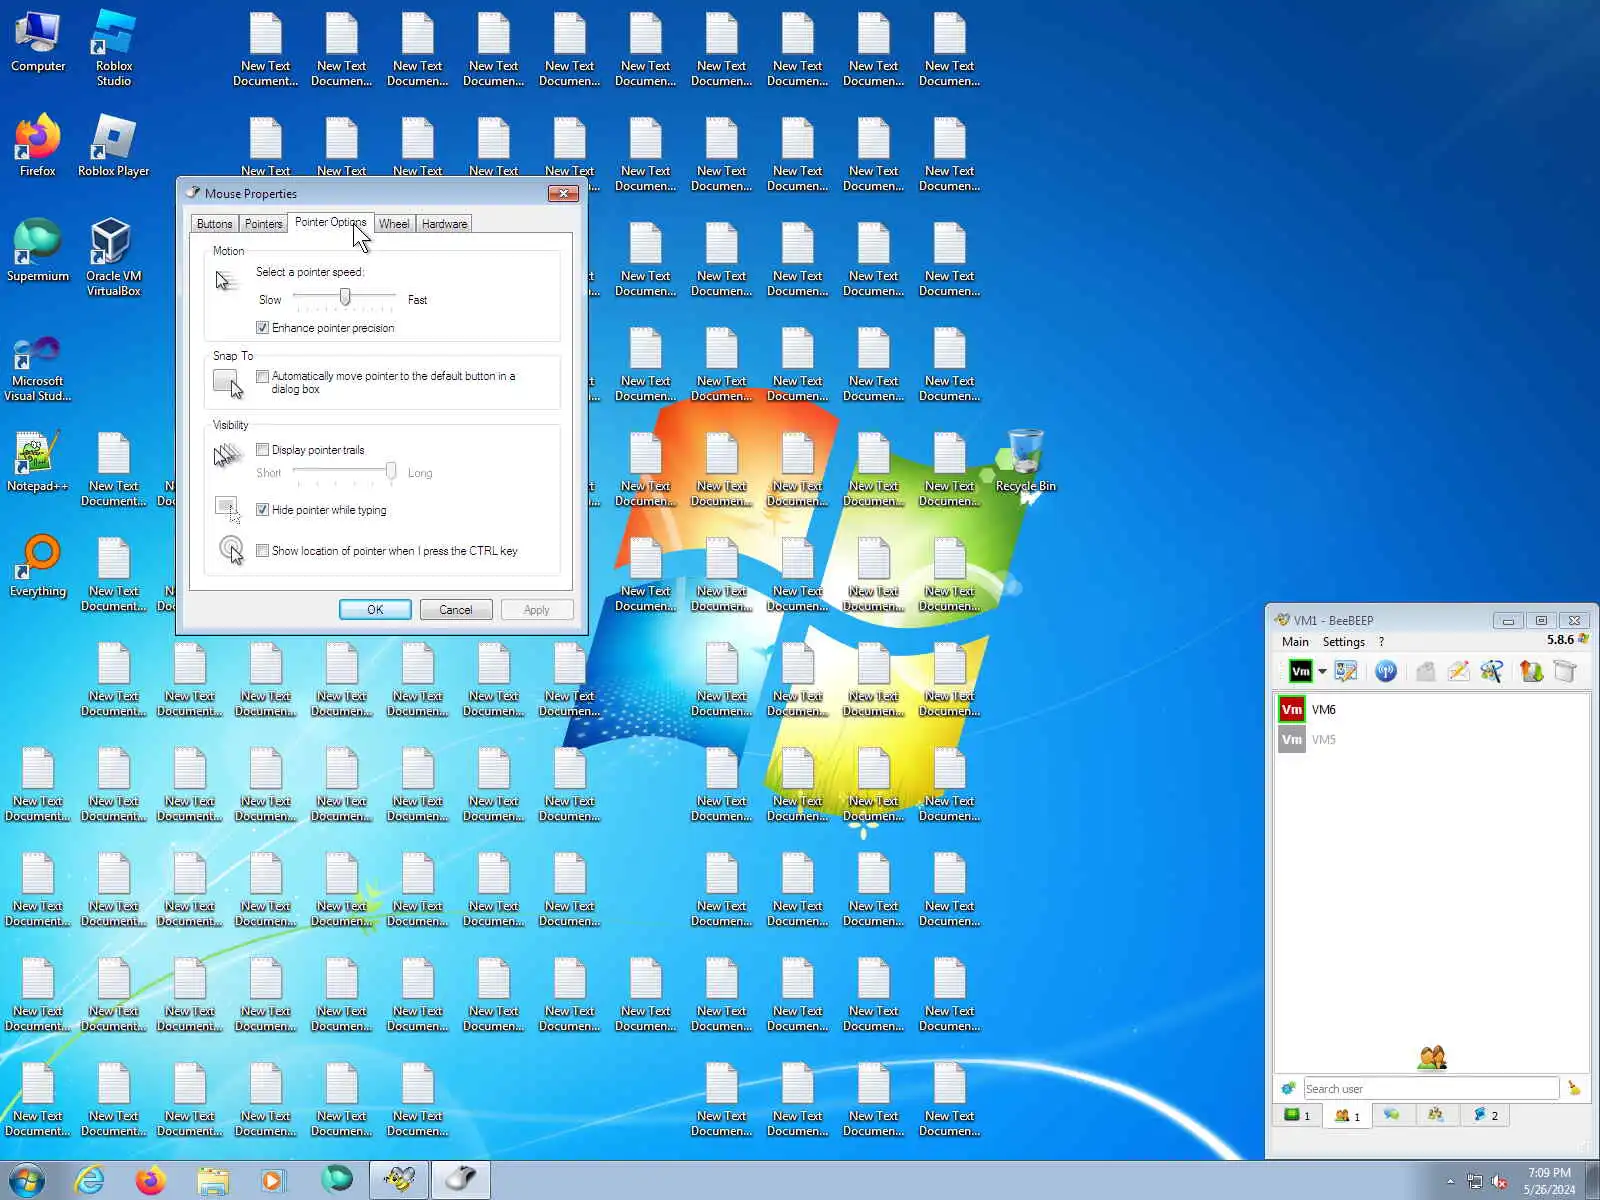Select the Firefox desktop shortcut
Image resolution: width=1600 pixels, height=1200 pixels.
[38, 147]
